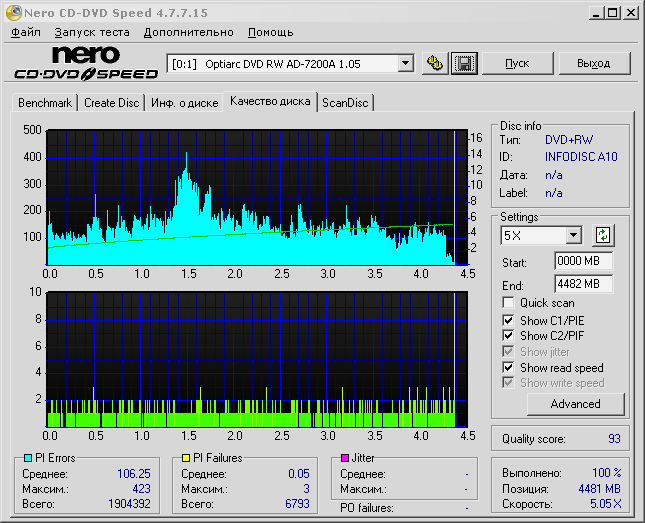
Task: Click the End position MB field
Action: [583, 284]
